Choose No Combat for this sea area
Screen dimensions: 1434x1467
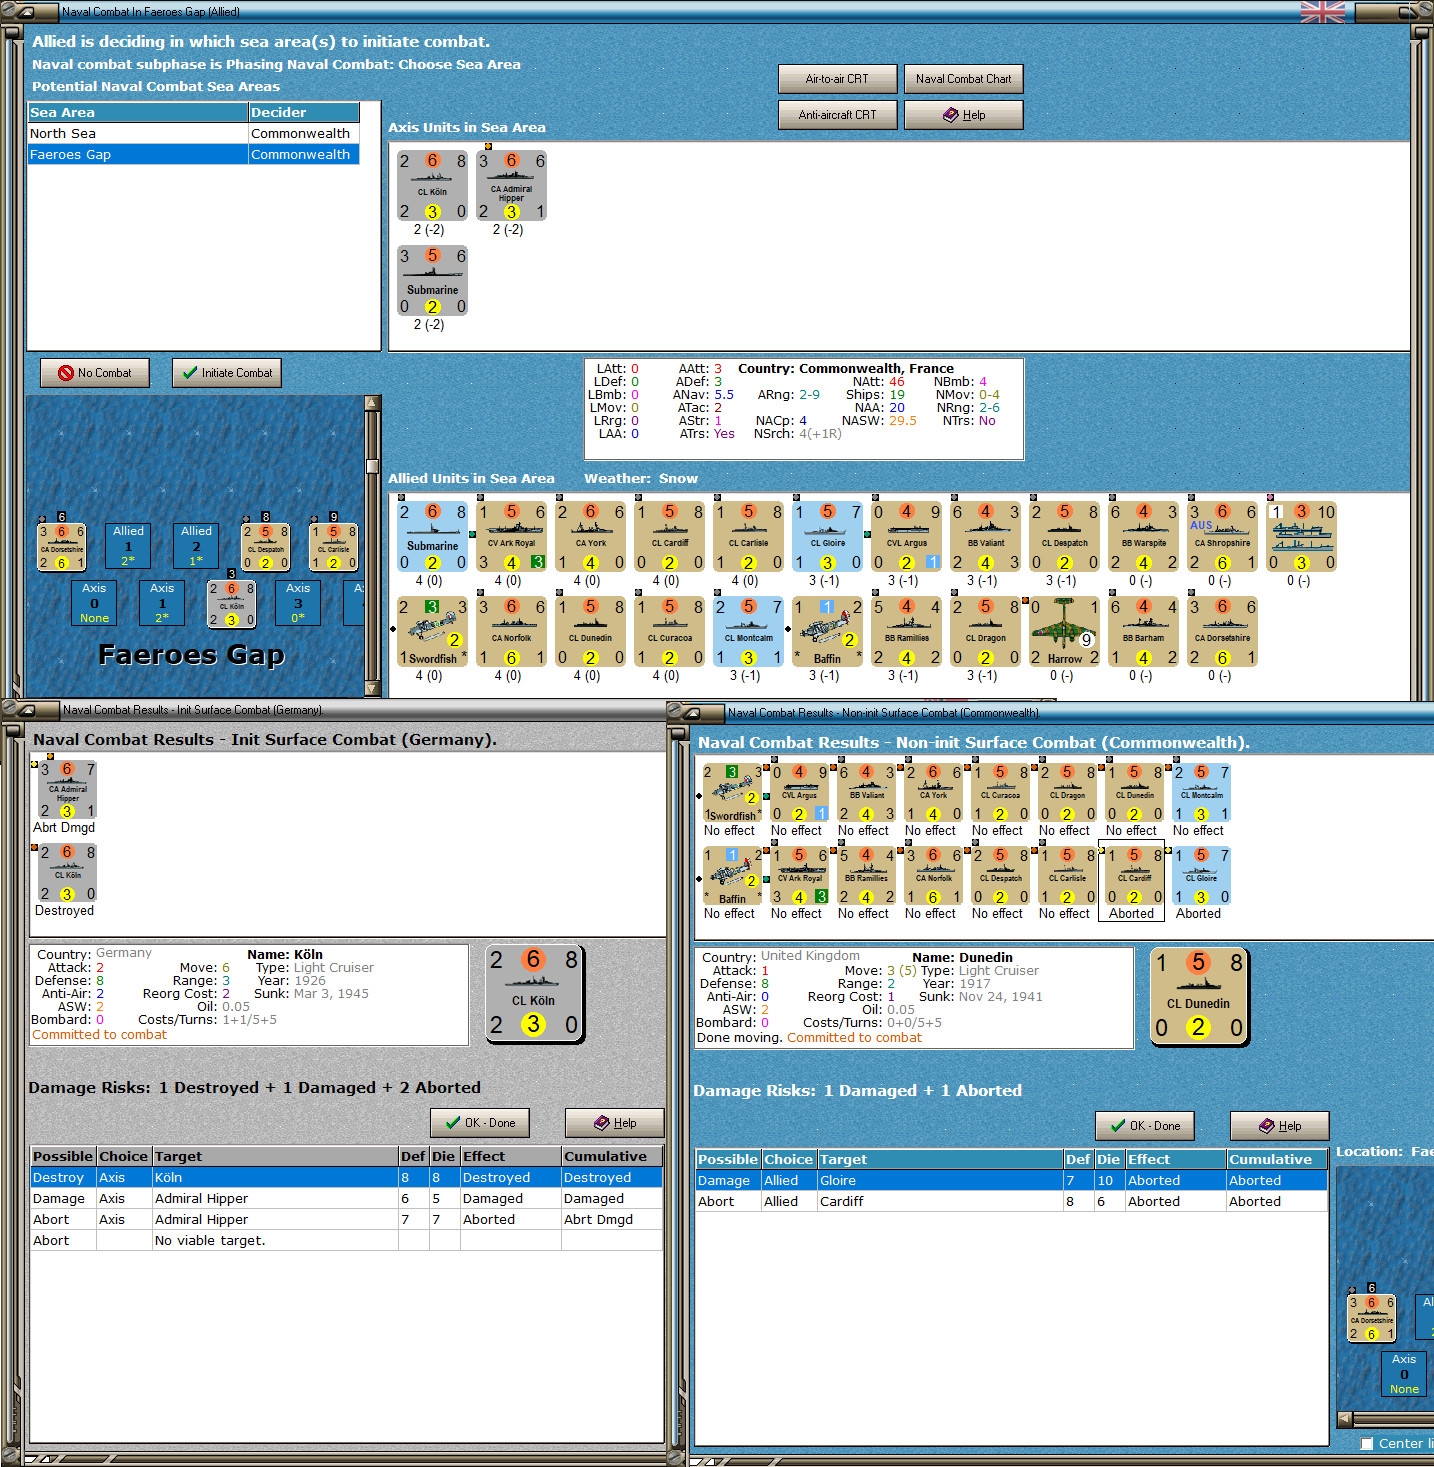pyautogui.click(x=95, y=373)
